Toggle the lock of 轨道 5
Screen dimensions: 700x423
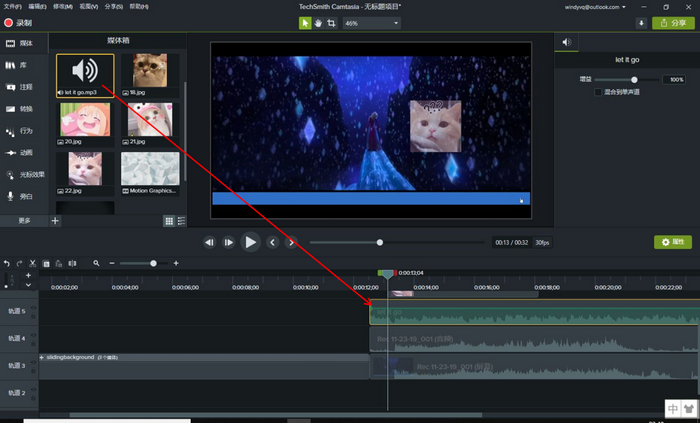[x=33, y=316]
